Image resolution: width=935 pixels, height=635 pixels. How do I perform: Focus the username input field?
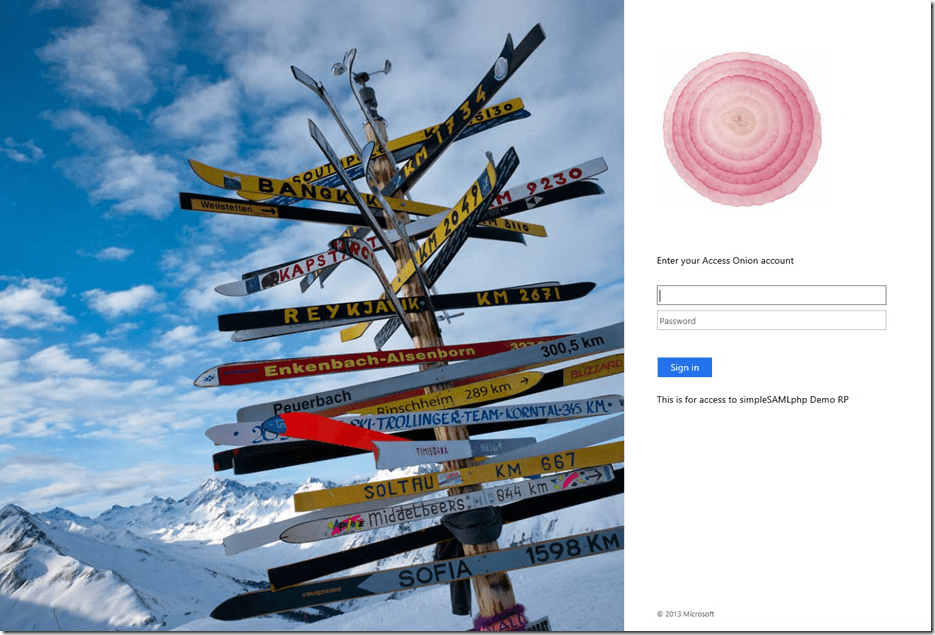point(772,295)
